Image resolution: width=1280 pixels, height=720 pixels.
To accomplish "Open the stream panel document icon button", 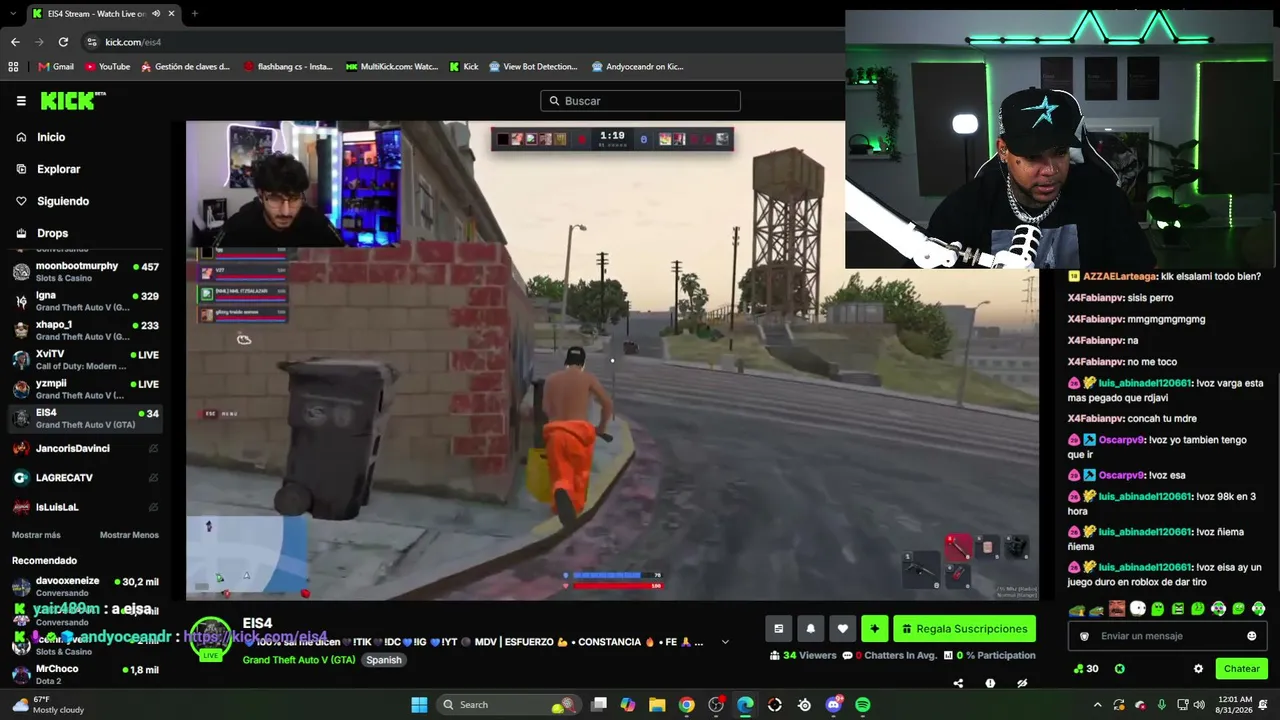I will (x=779, y=629).
